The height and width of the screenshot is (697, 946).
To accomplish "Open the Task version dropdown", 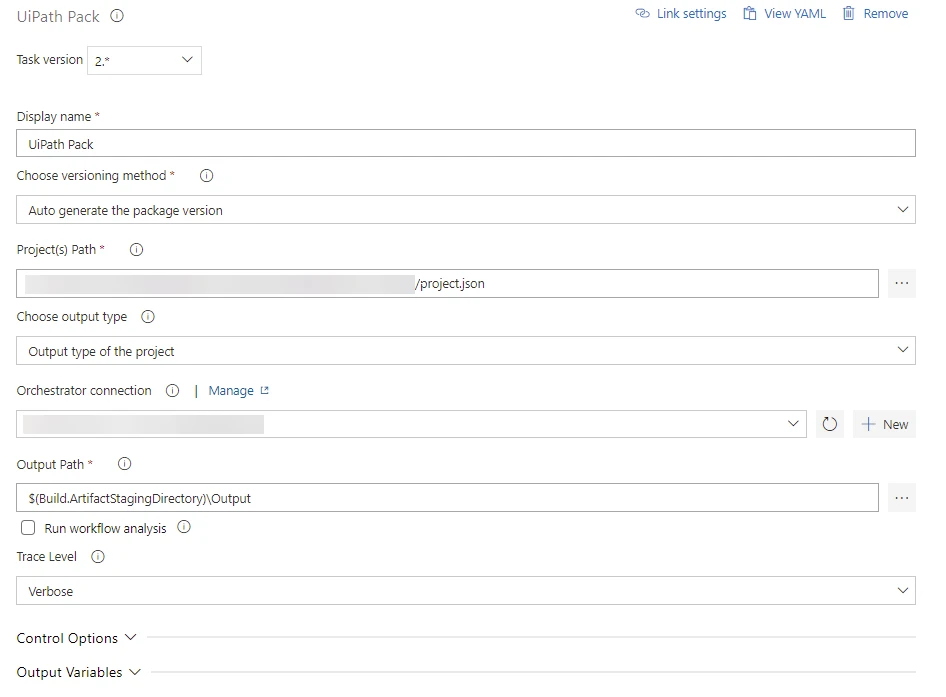I will pos(144,60).
